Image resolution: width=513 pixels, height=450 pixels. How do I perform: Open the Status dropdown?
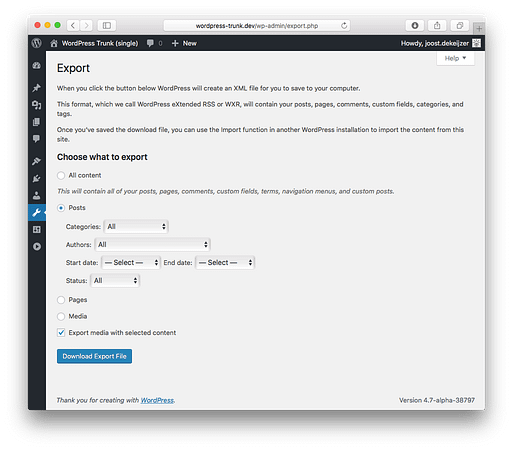click(x=115, y=281)
